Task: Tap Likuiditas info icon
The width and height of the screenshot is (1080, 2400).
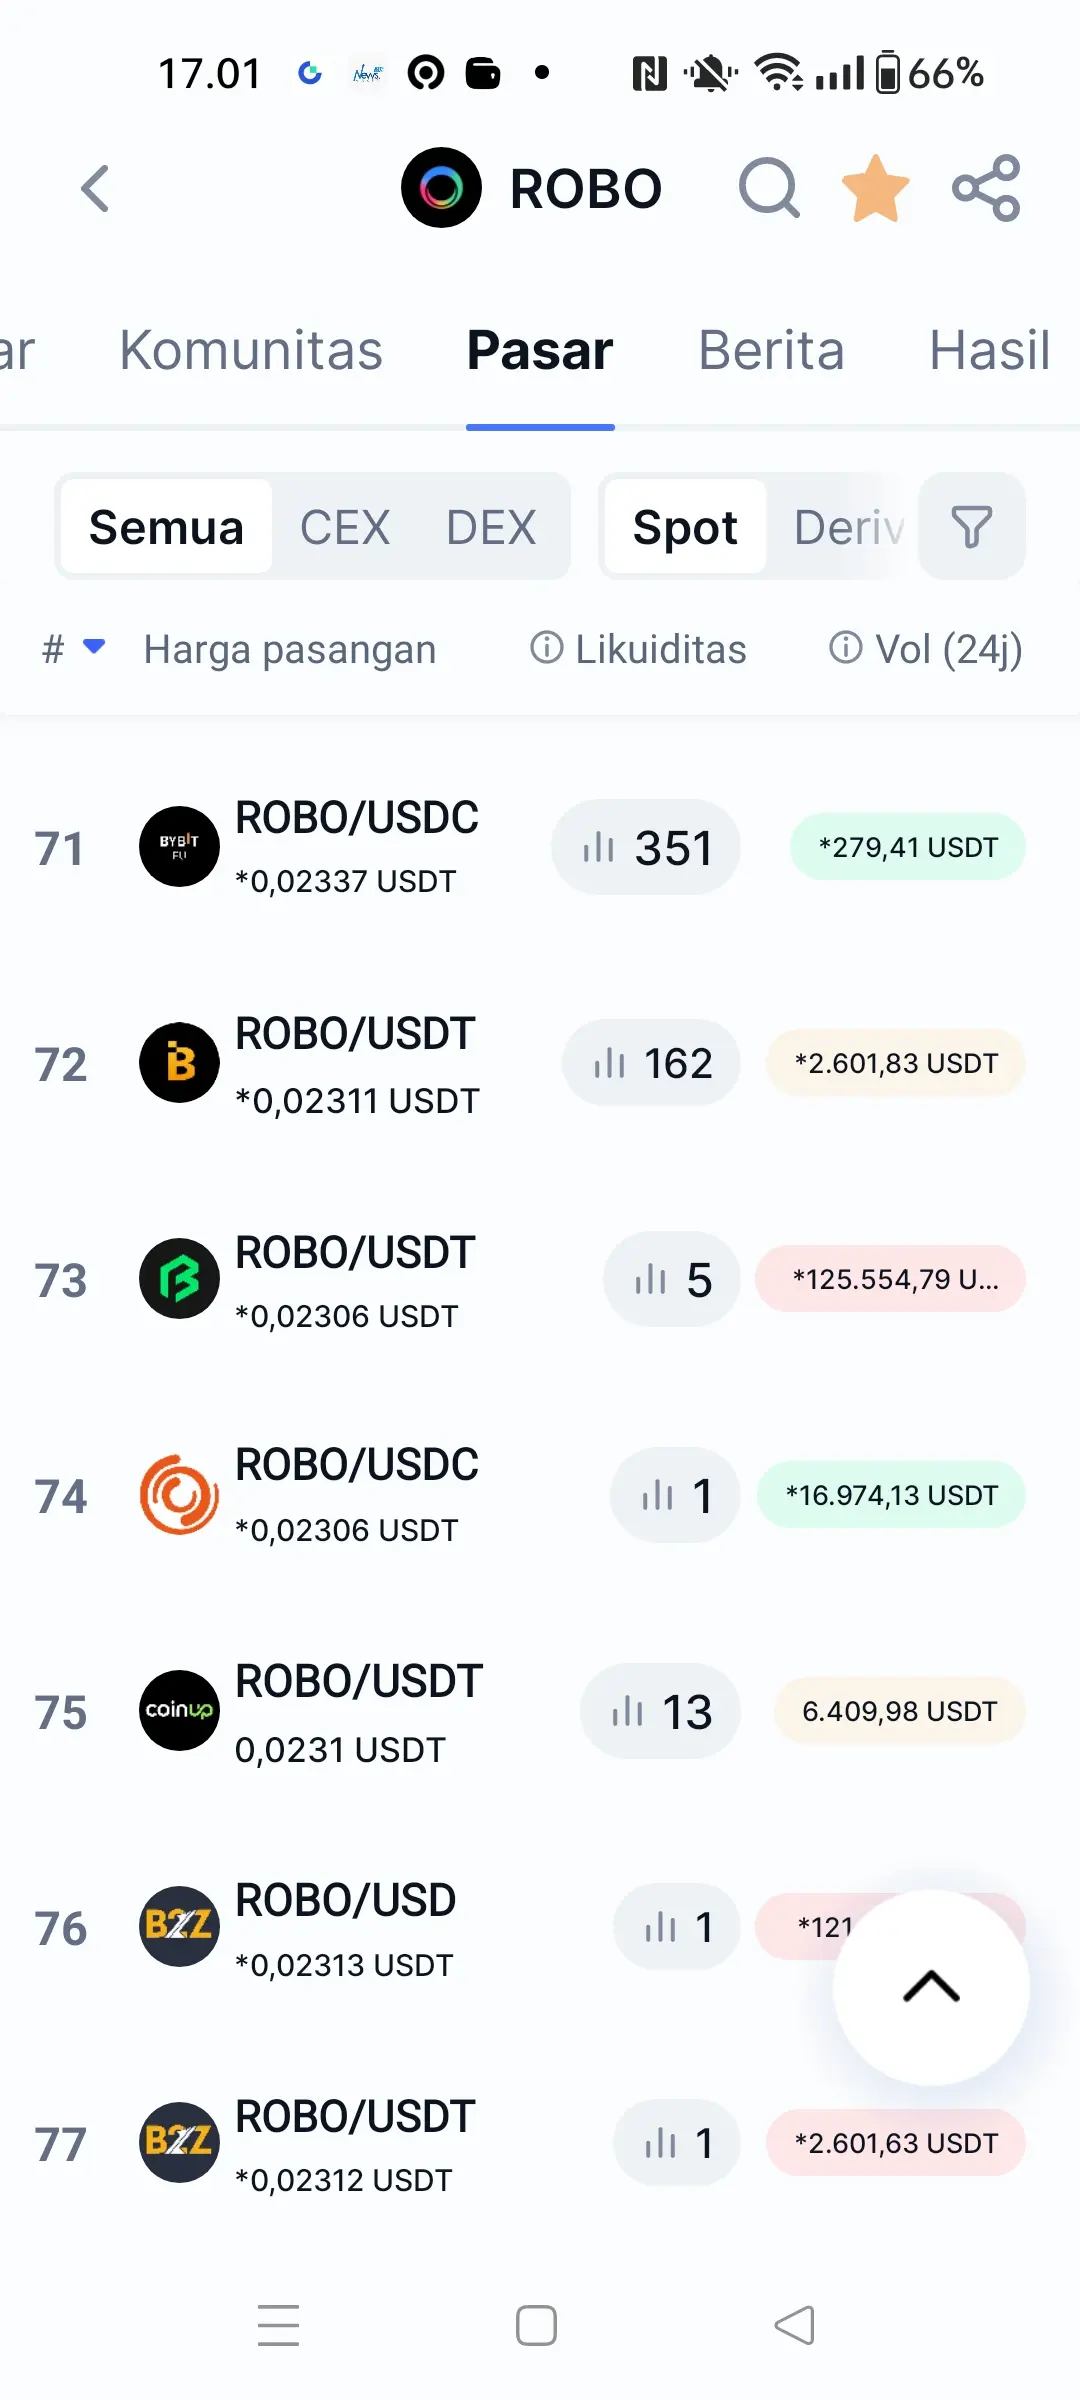Action: coord(546,648)
